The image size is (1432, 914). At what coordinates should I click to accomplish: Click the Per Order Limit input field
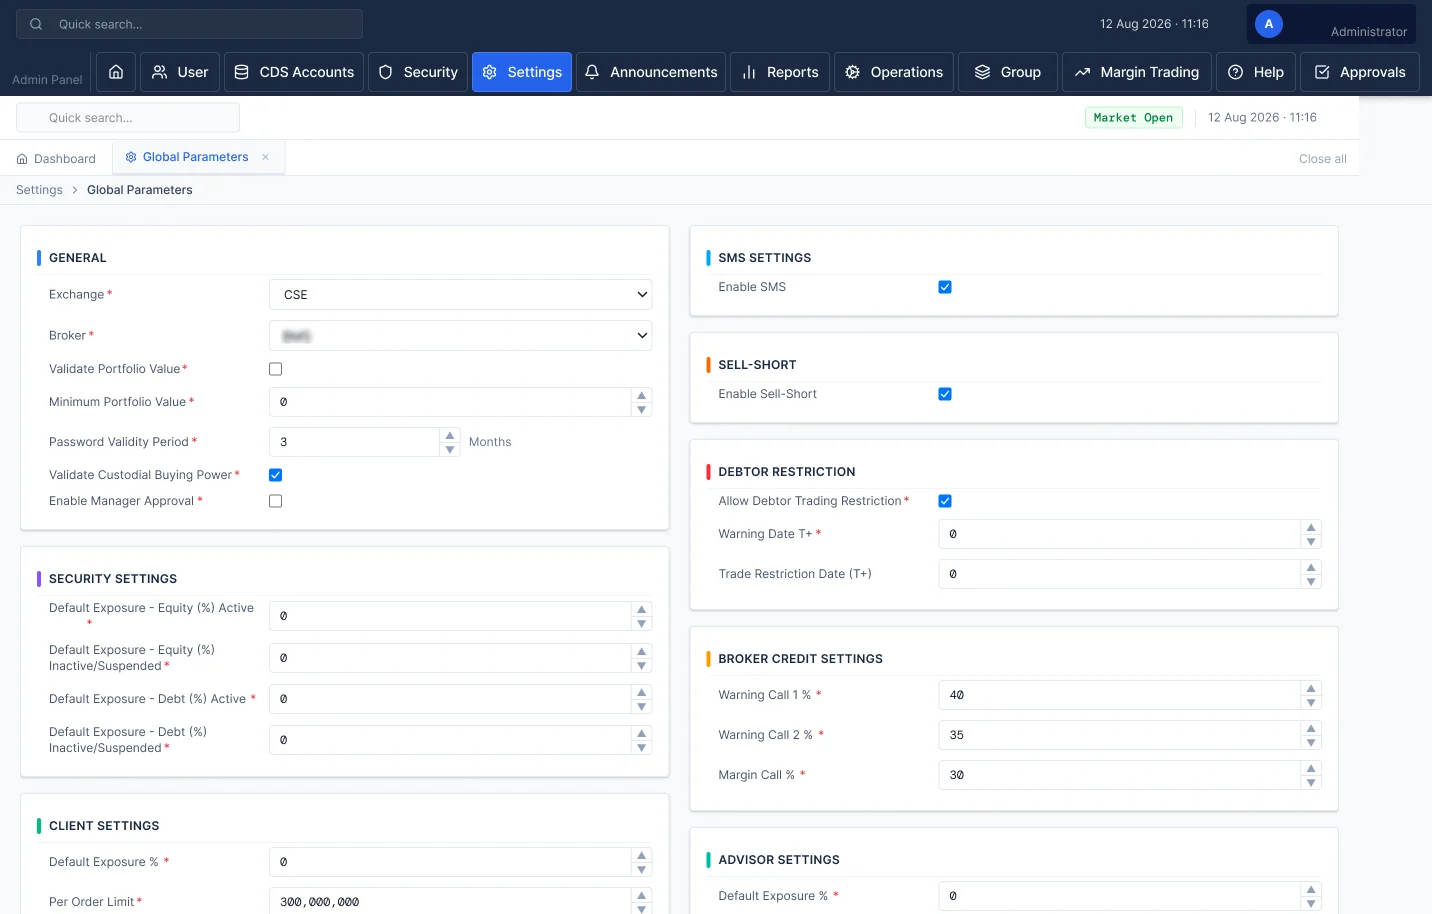pos(451,901)
